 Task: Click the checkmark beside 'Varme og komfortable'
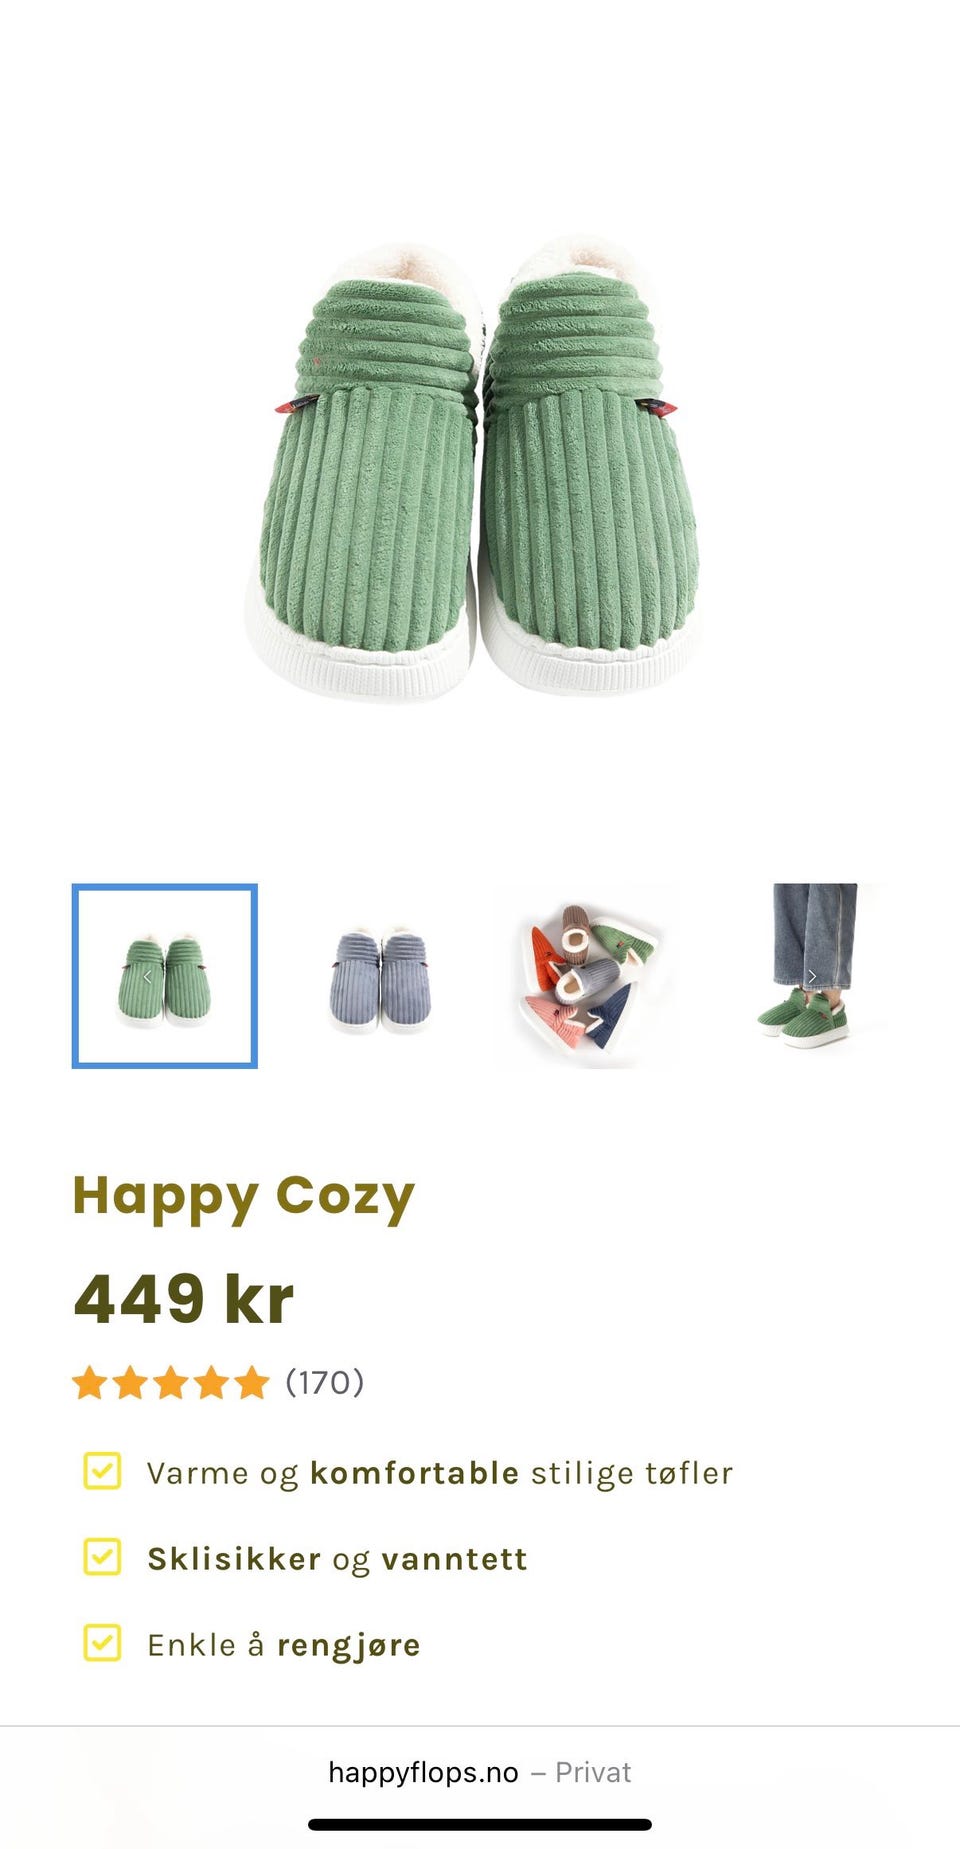tap(102, 1471)
